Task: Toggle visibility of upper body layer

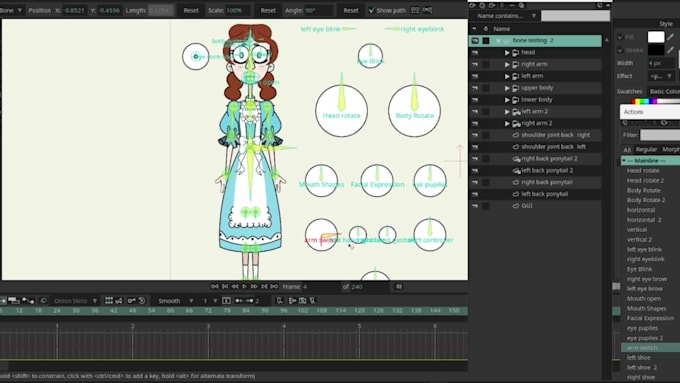Action: pos(475,88)
